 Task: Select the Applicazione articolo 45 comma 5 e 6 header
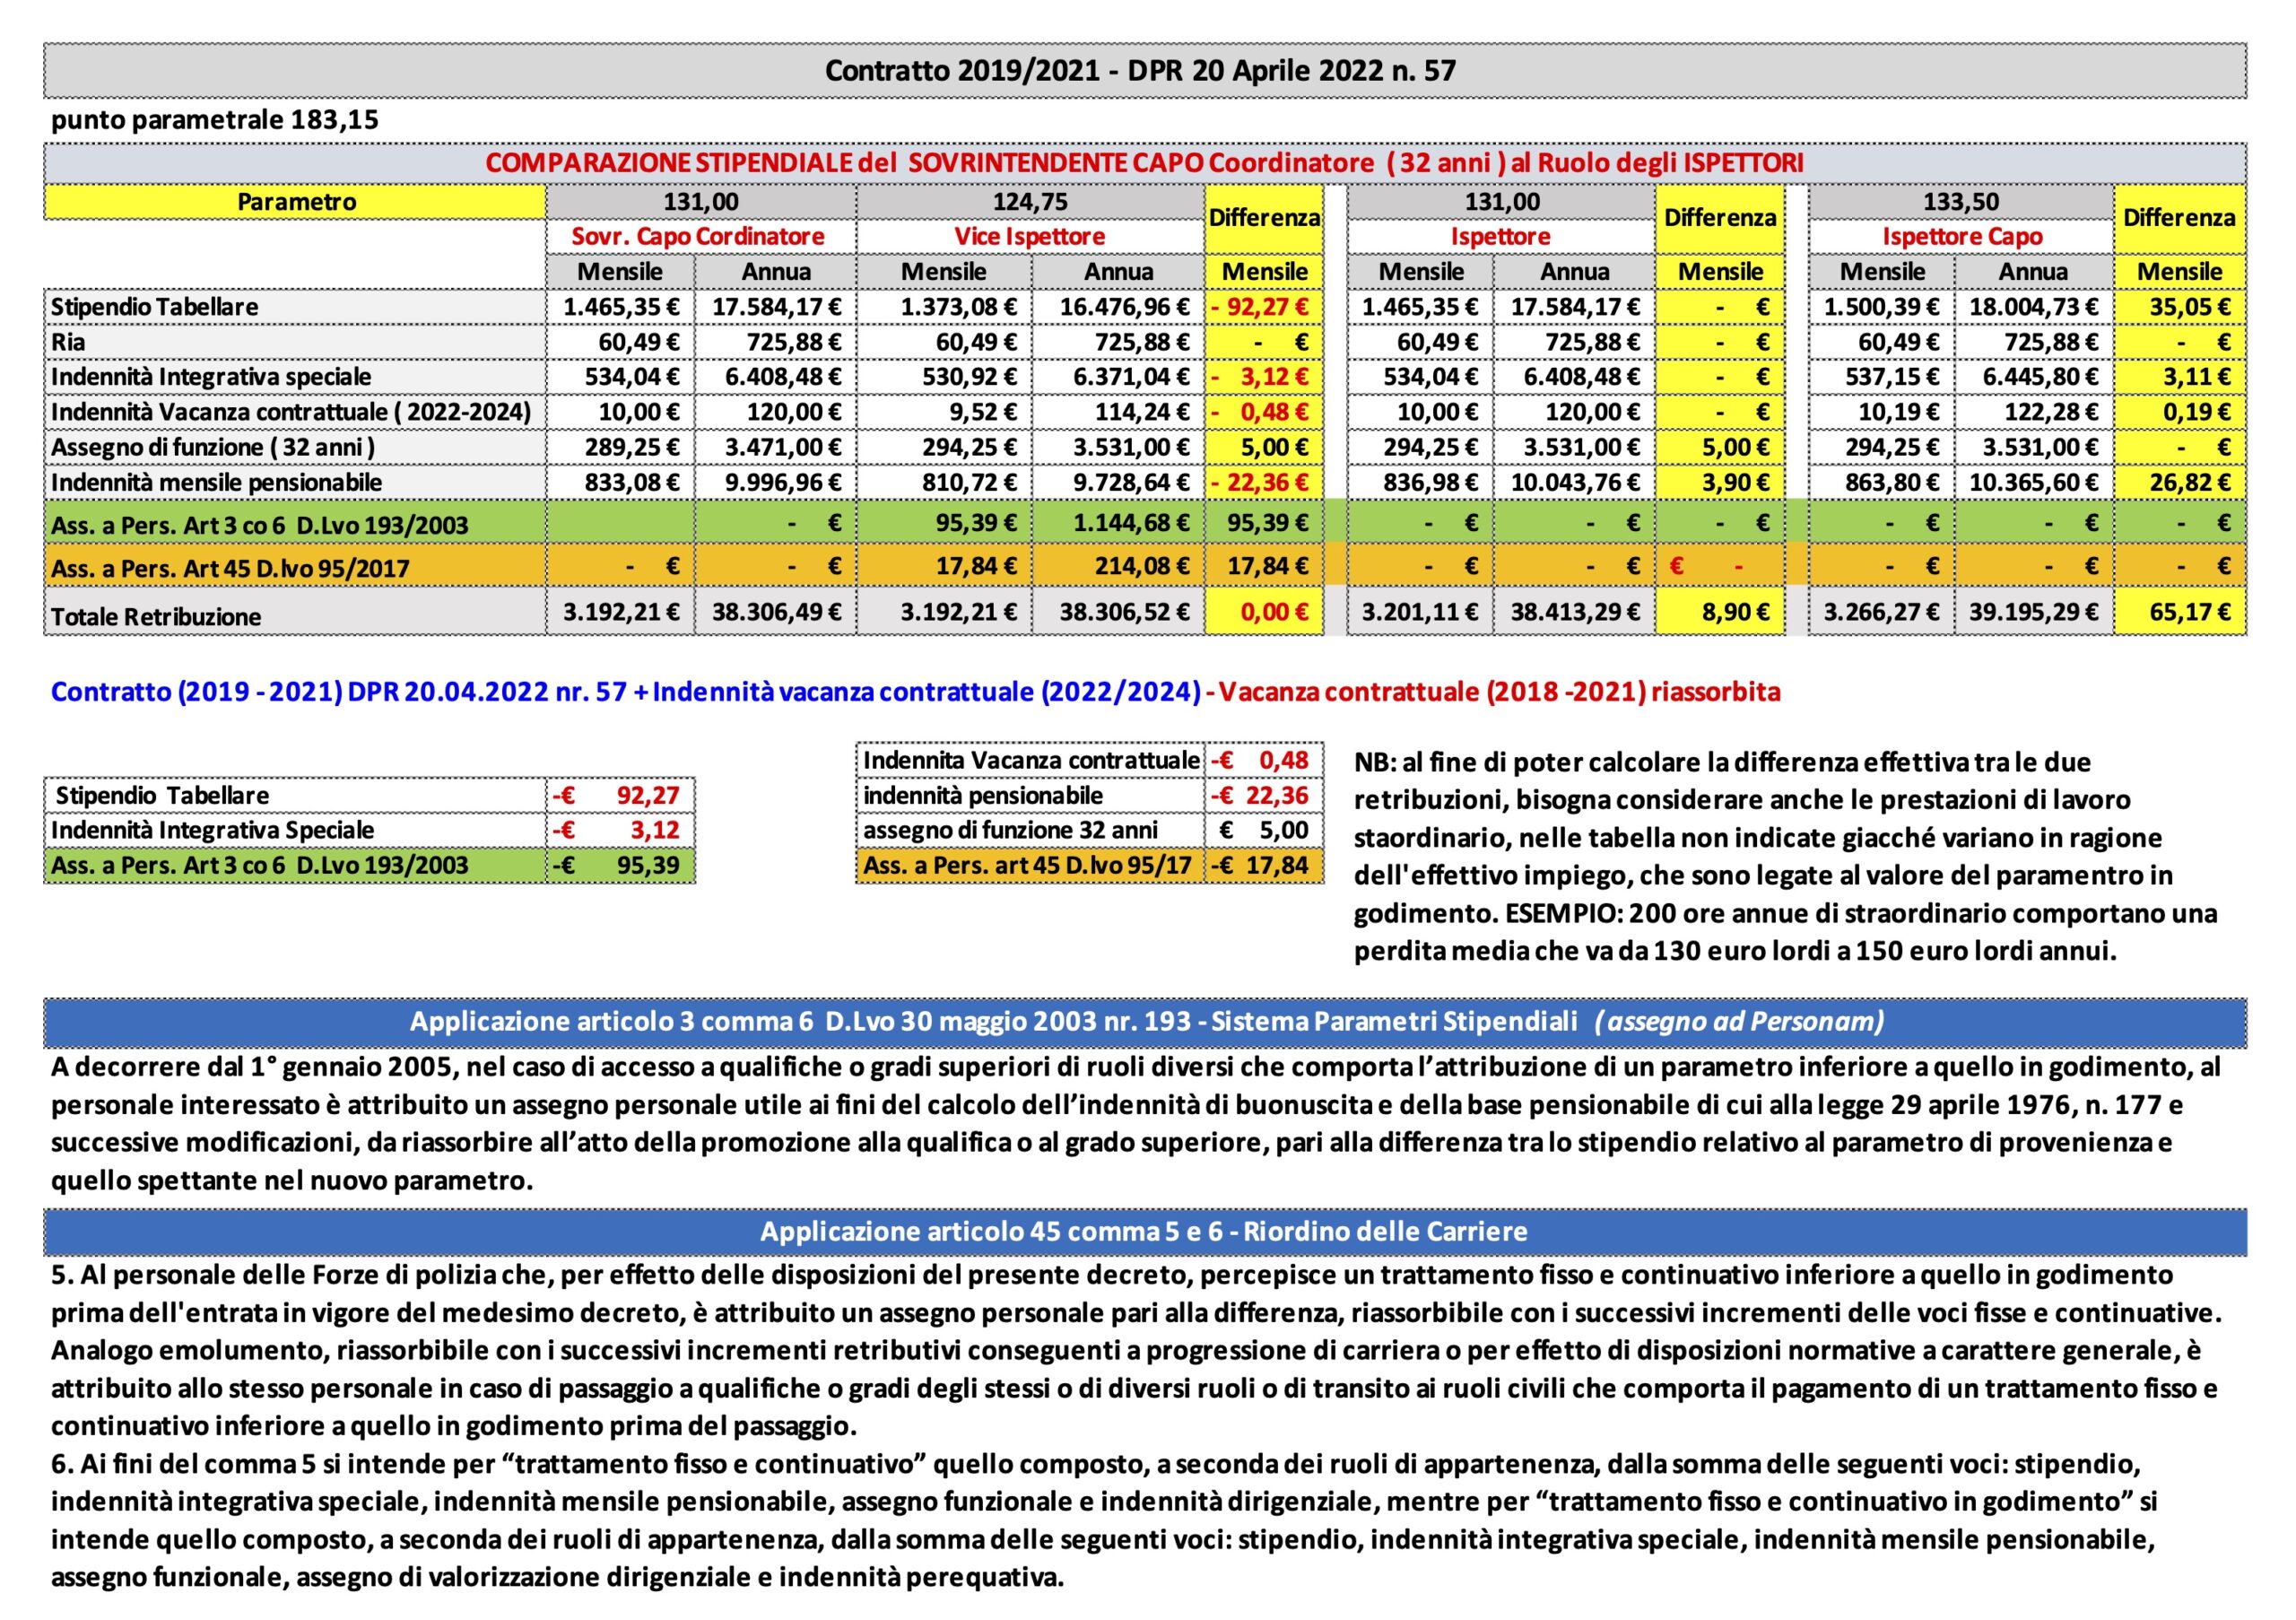[x=1145, y=1231]
